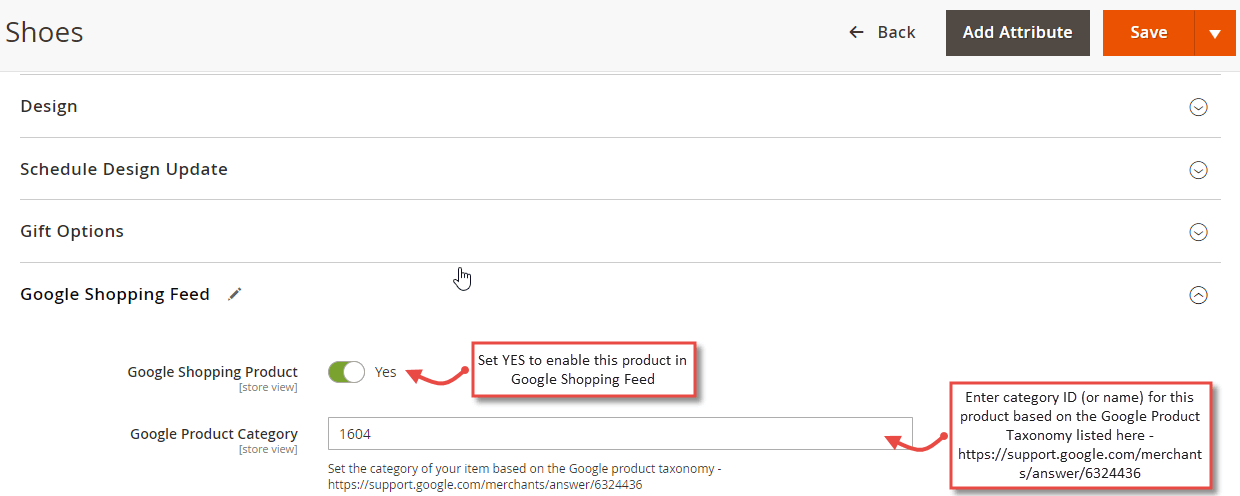1240x496 pixels.
Task: Click the Yes label next to toggle
Action: (386, 372)
